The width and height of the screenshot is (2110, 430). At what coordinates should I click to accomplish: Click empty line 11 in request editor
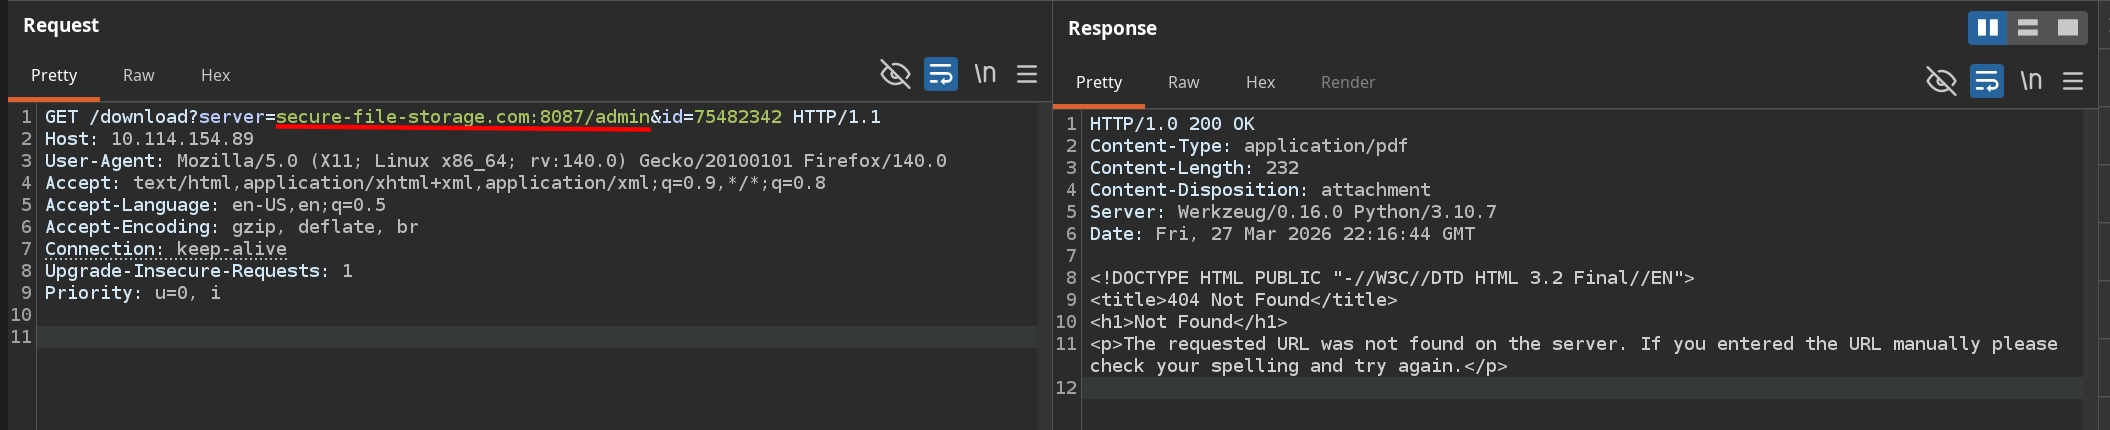tap(500, 337)
